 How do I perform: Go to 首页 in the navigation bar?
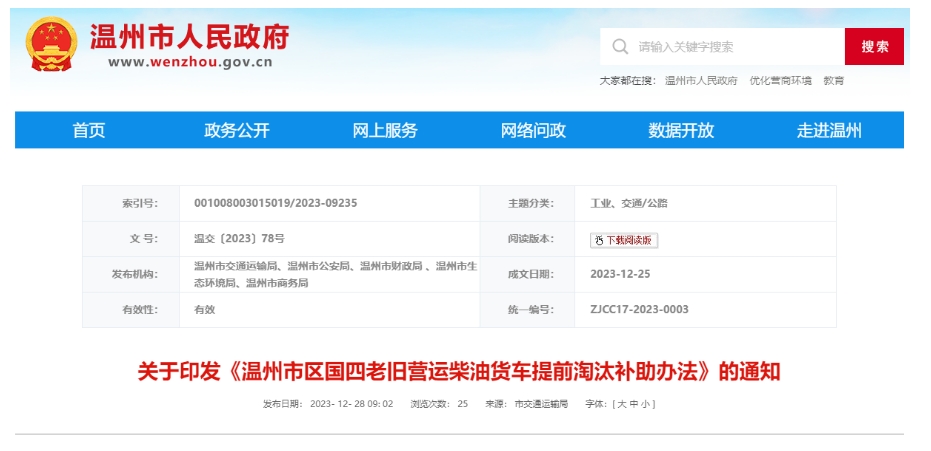(89, 131)
